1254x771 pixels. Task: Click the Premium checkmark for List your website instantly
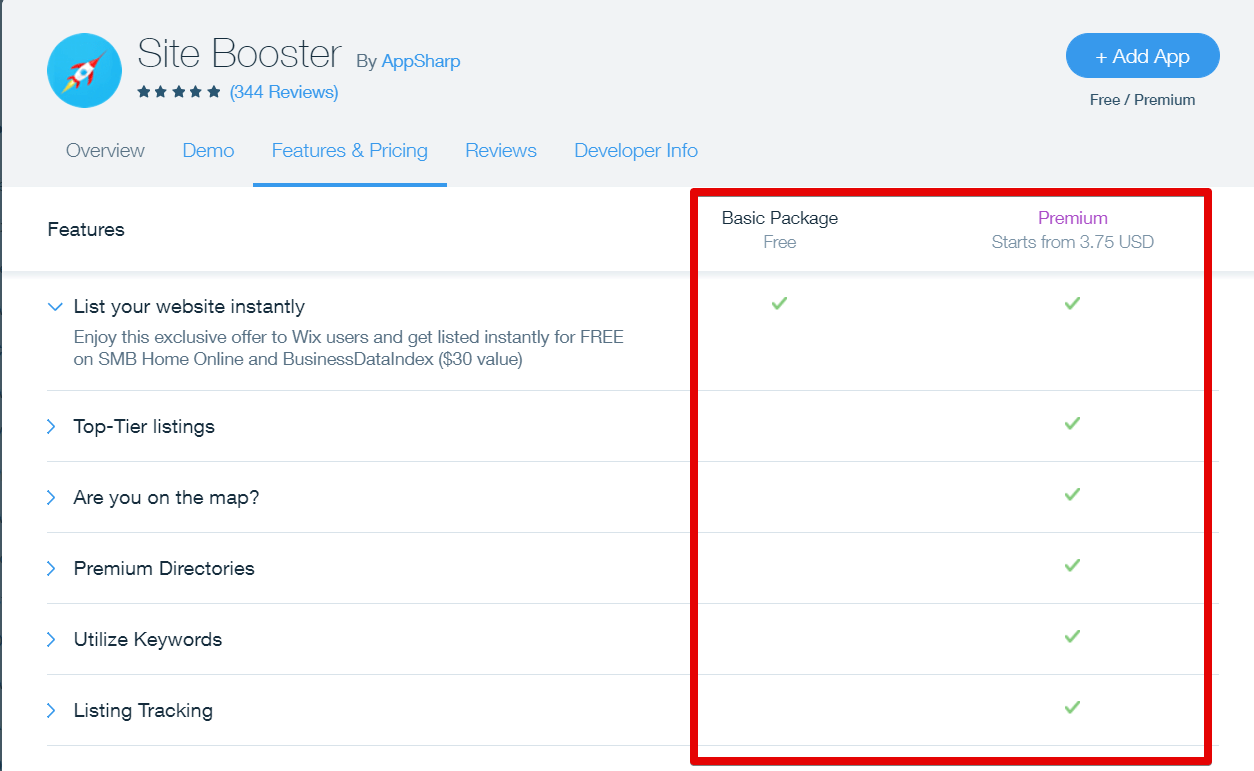pos(1073,303)
